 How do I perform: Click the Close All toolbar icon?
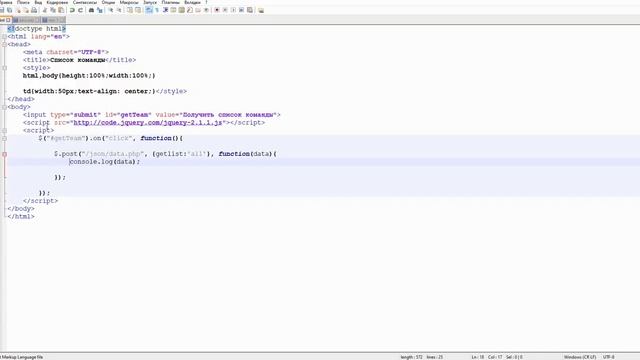(27, 10)
